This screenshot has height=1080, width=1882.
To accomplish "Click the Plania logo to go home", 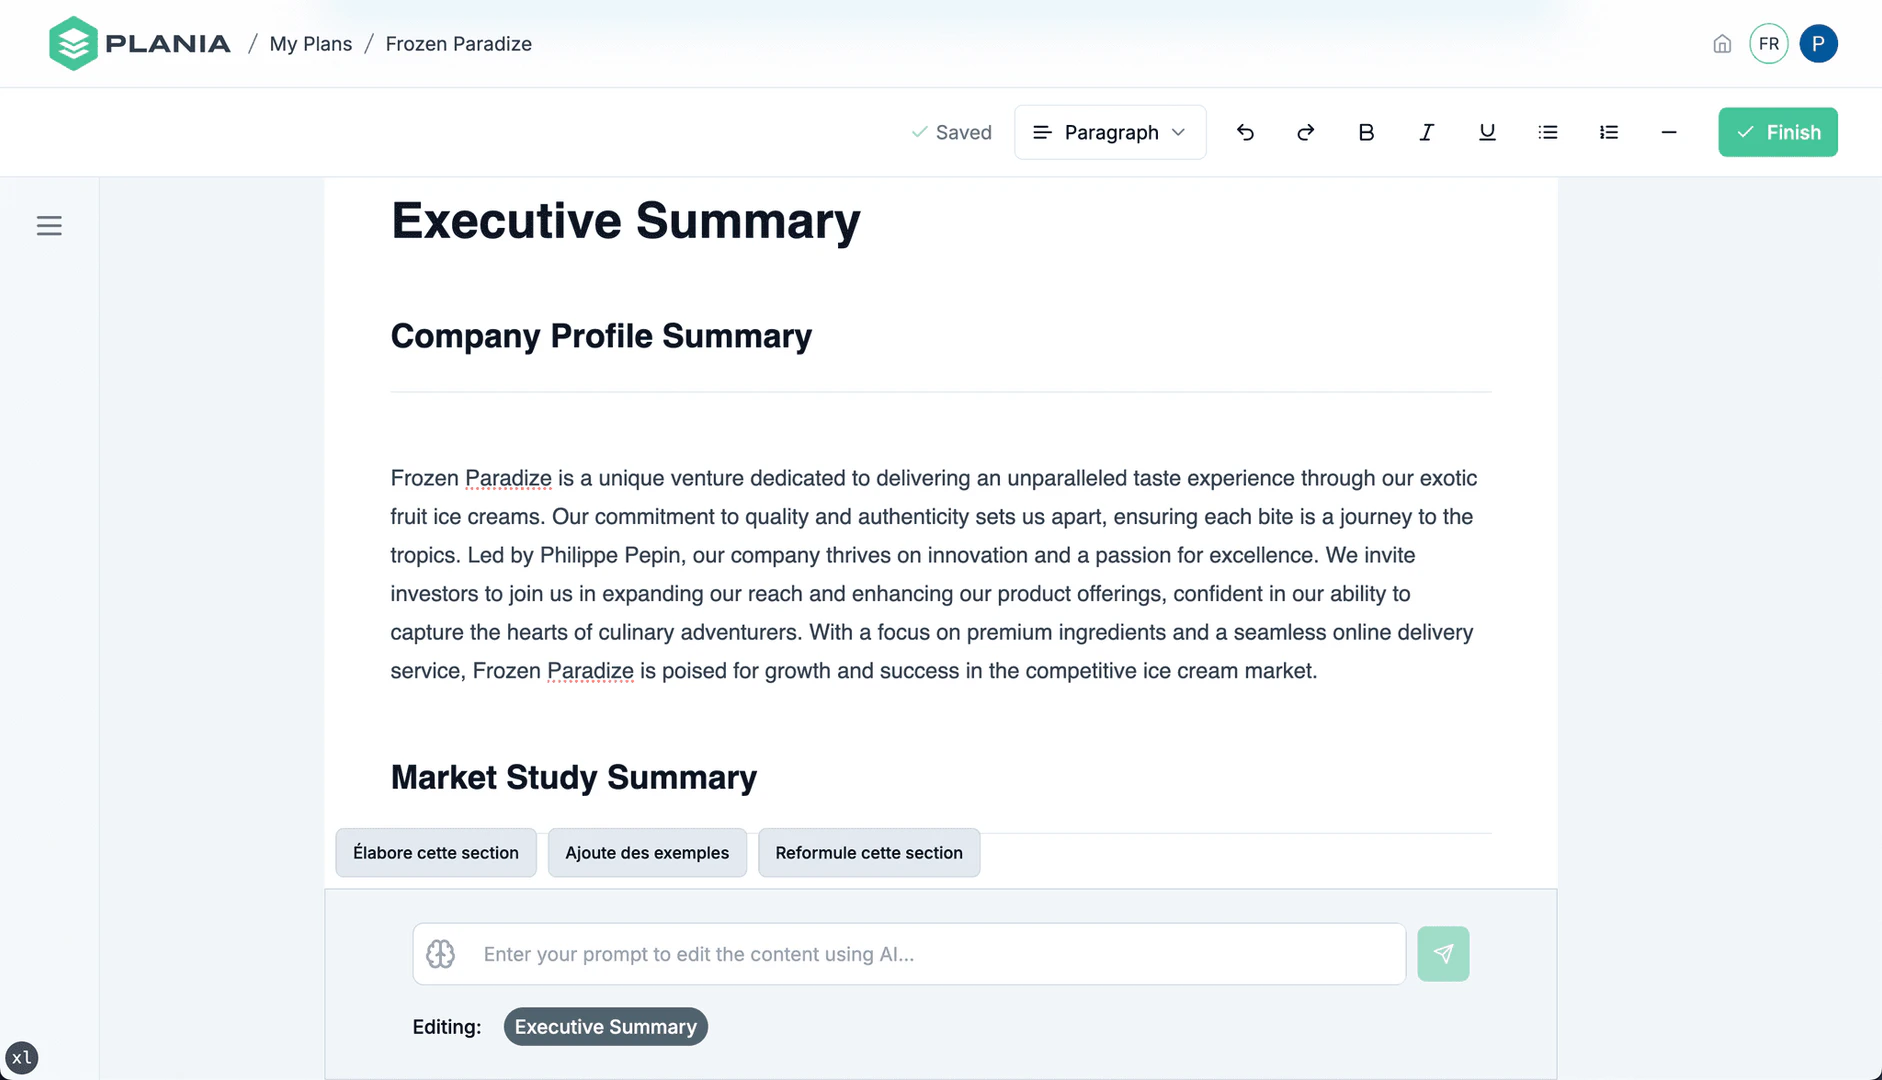I will pyautogui.click(x=139, y=43).
